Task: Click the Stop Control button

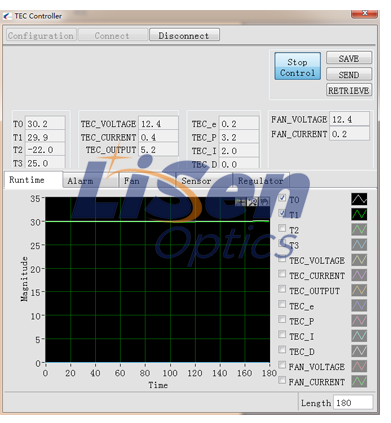Action: pyautogui.click(x=298, y=66)
